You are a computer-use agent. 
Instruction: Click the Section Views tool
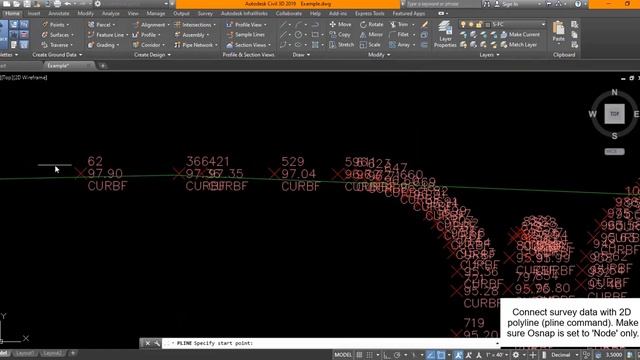[248, 45]
